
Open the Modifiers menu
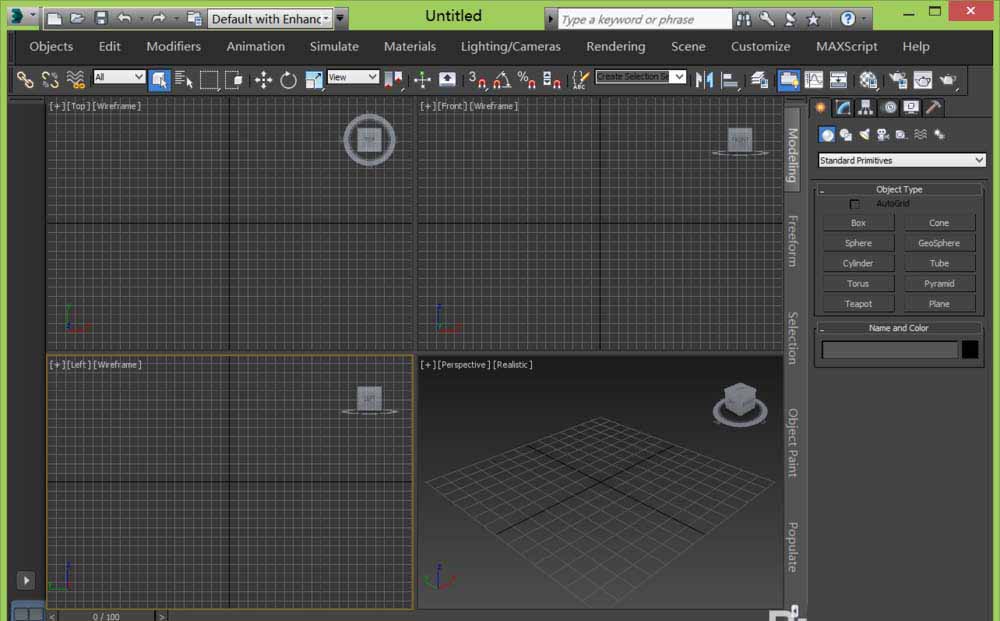[173, 46]
